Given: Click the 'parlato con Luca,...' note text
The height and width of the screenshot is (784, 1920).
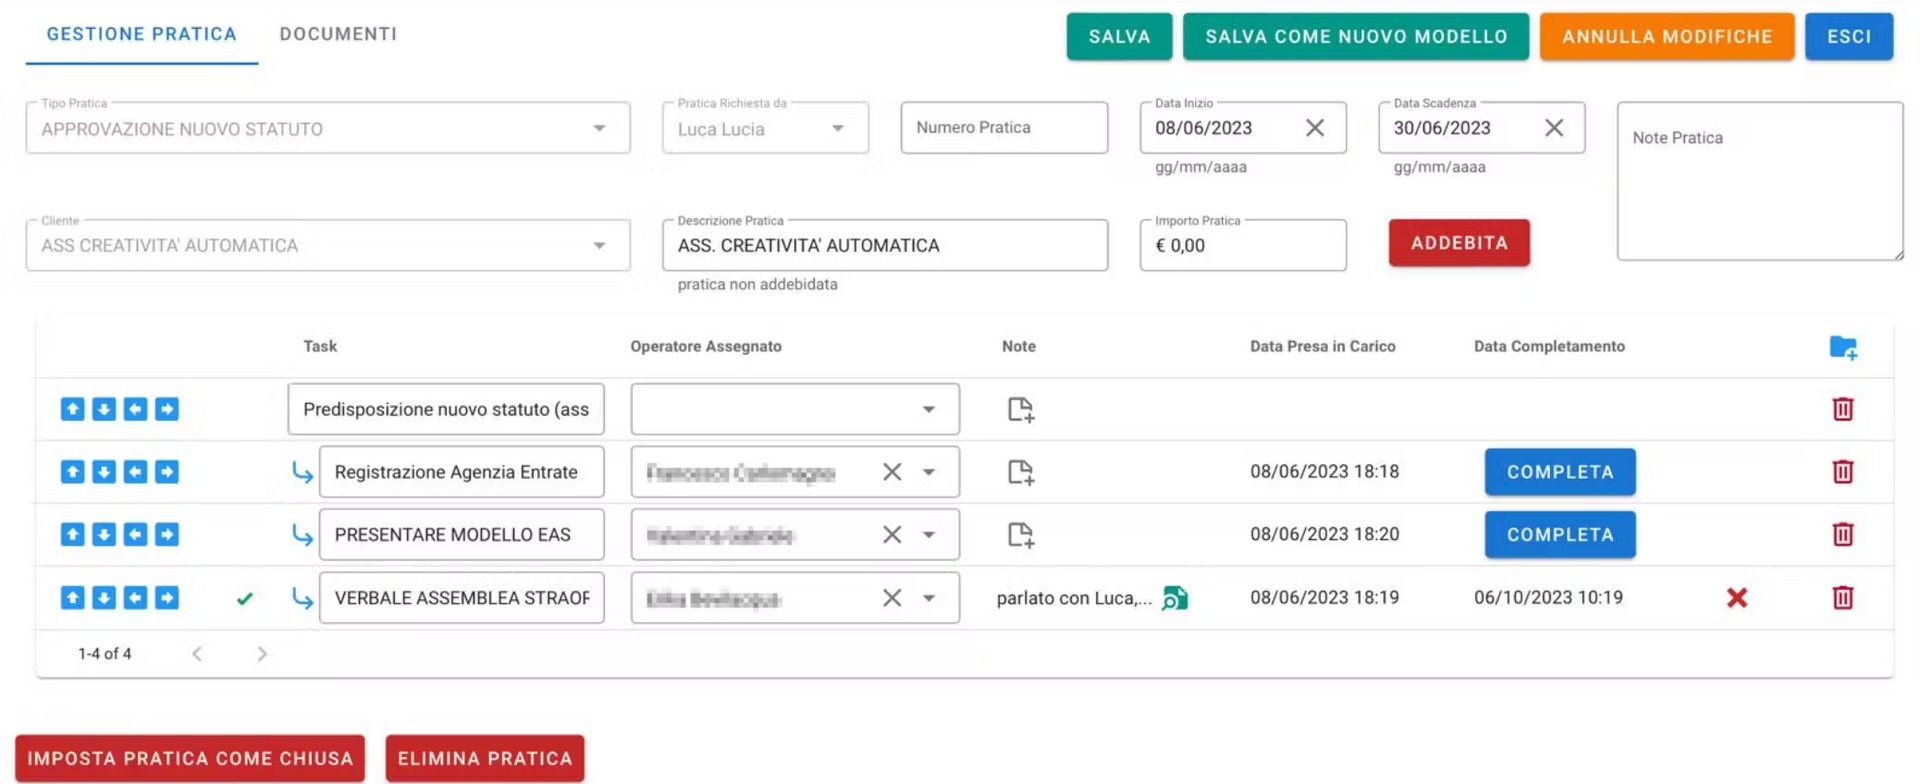Looking at the screenshot, I should tap(1074, 598).
